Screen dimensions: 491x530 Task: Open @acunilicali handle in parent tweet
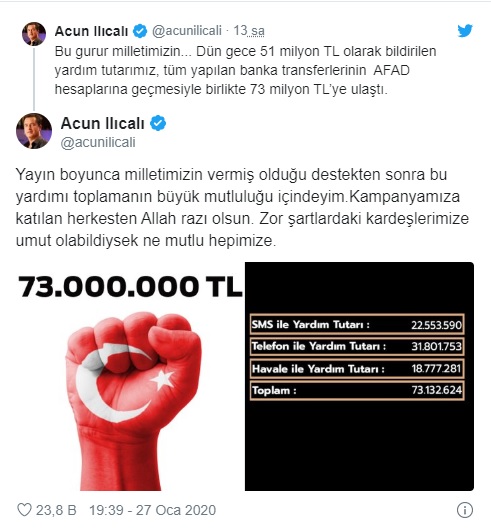pos(187,31)
